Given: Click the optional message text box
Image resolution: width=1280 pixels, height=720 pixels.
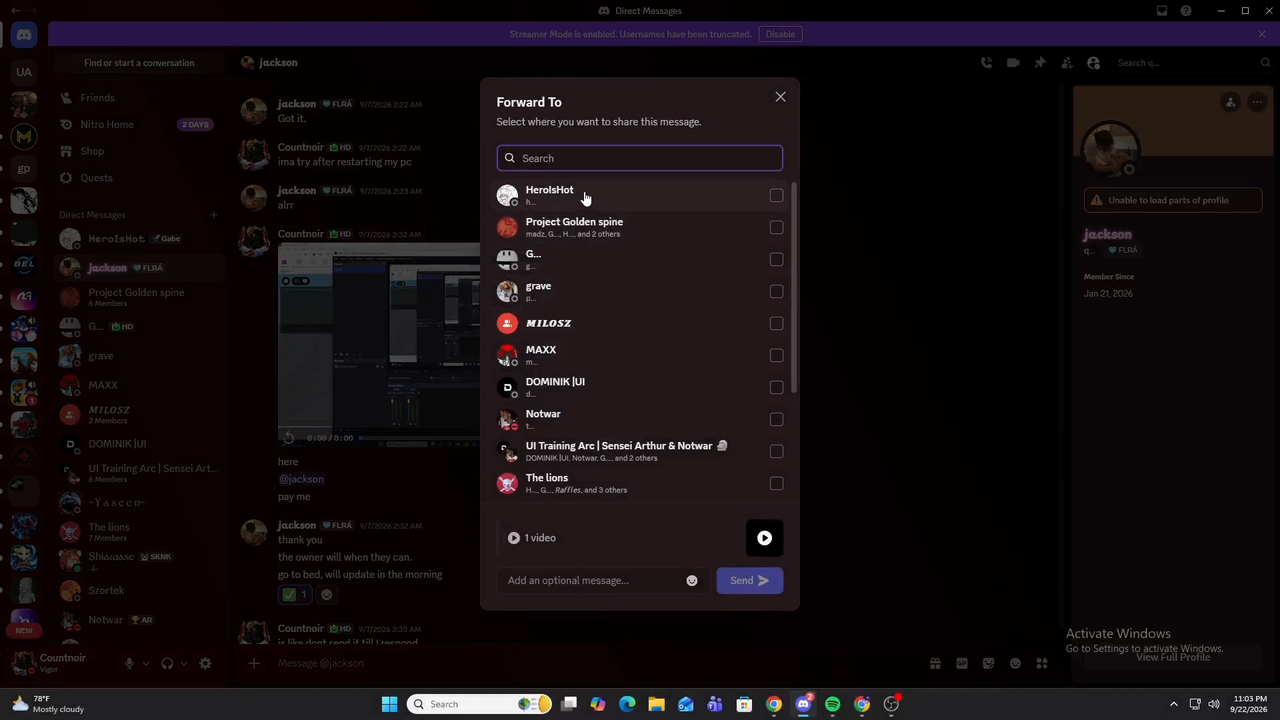Looking at the screenshot, I should pyautogui.click(x=593, y=581).
